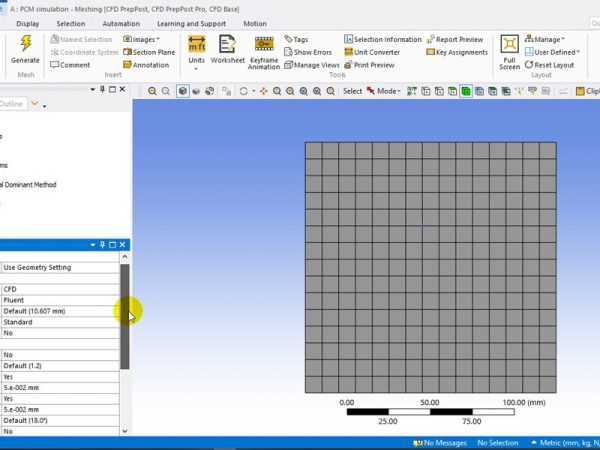This screenshot has height=450, width=600.
Task: Click Details scrollbar up arrow
Action: [125, 257]
